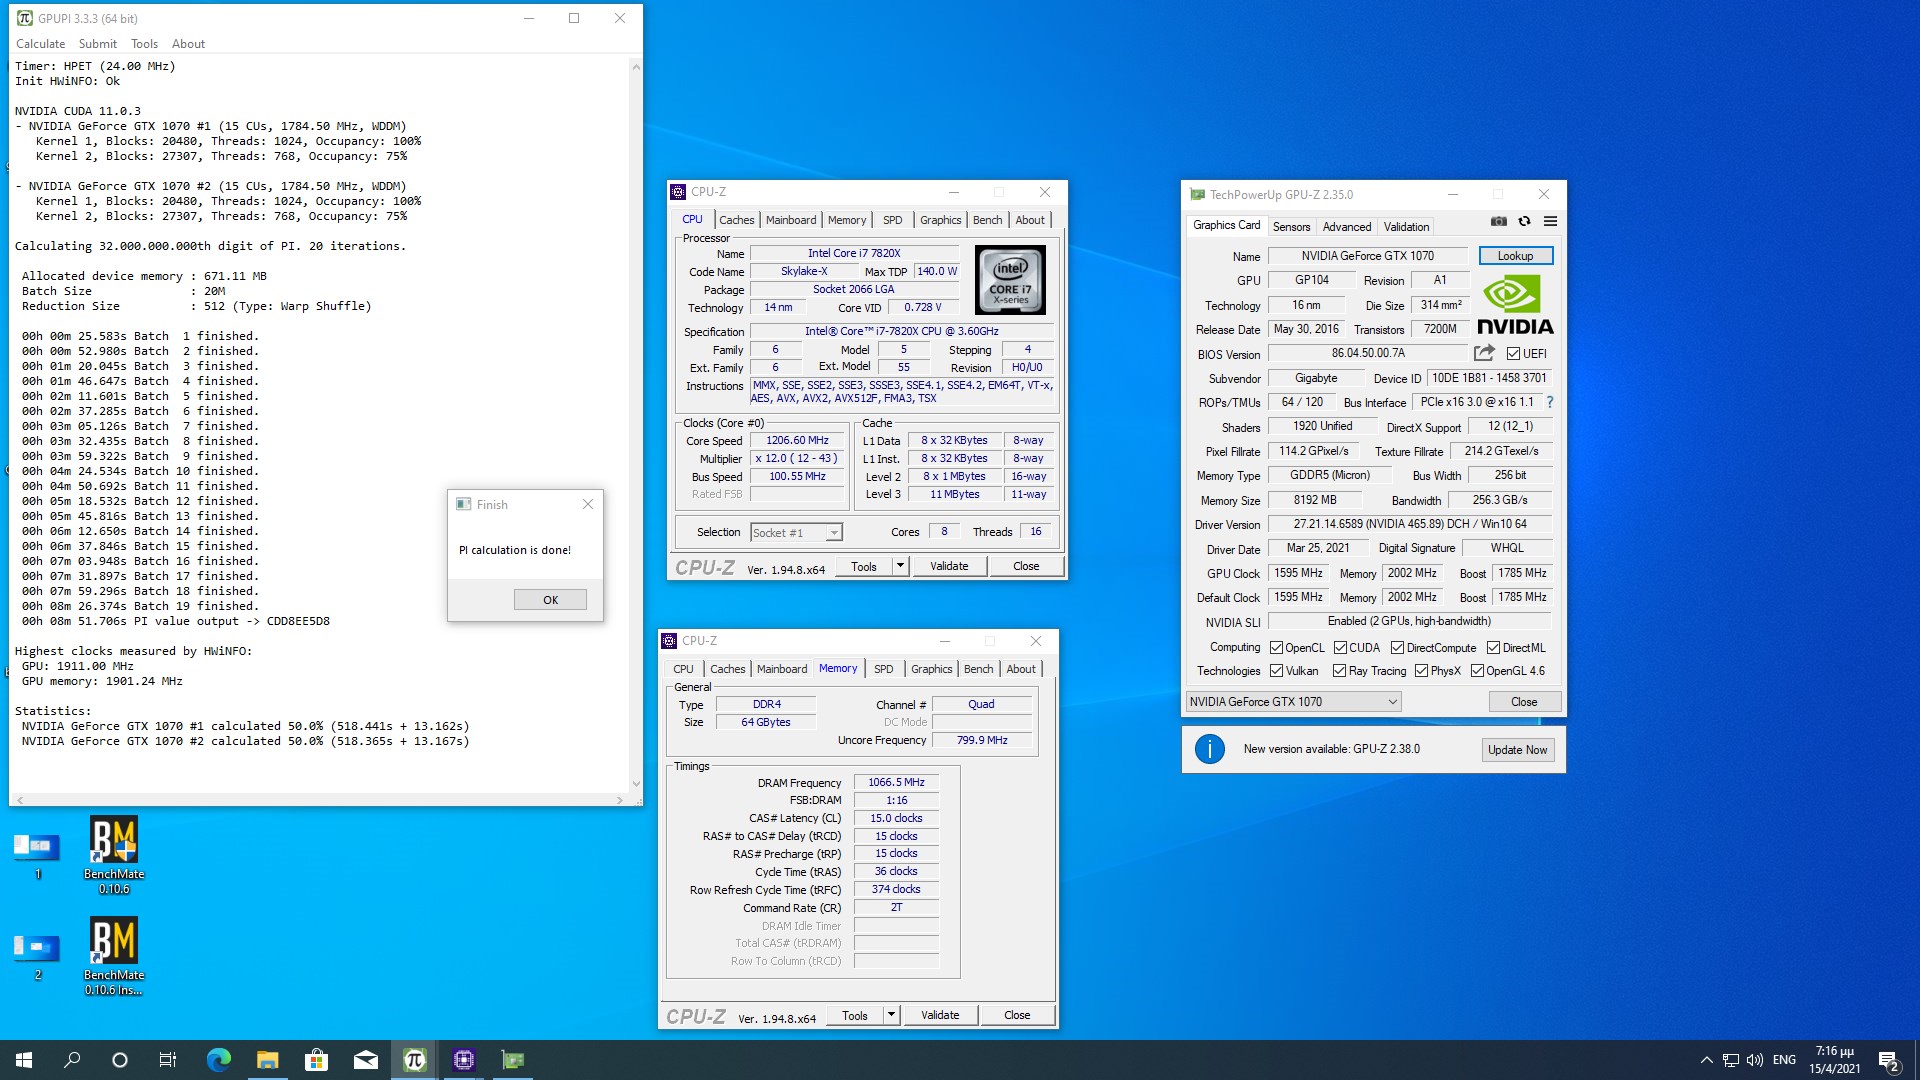Toggle the Vulkan checkbox
Viewport: 1920px width, 1080px height.
(1276, 671)
